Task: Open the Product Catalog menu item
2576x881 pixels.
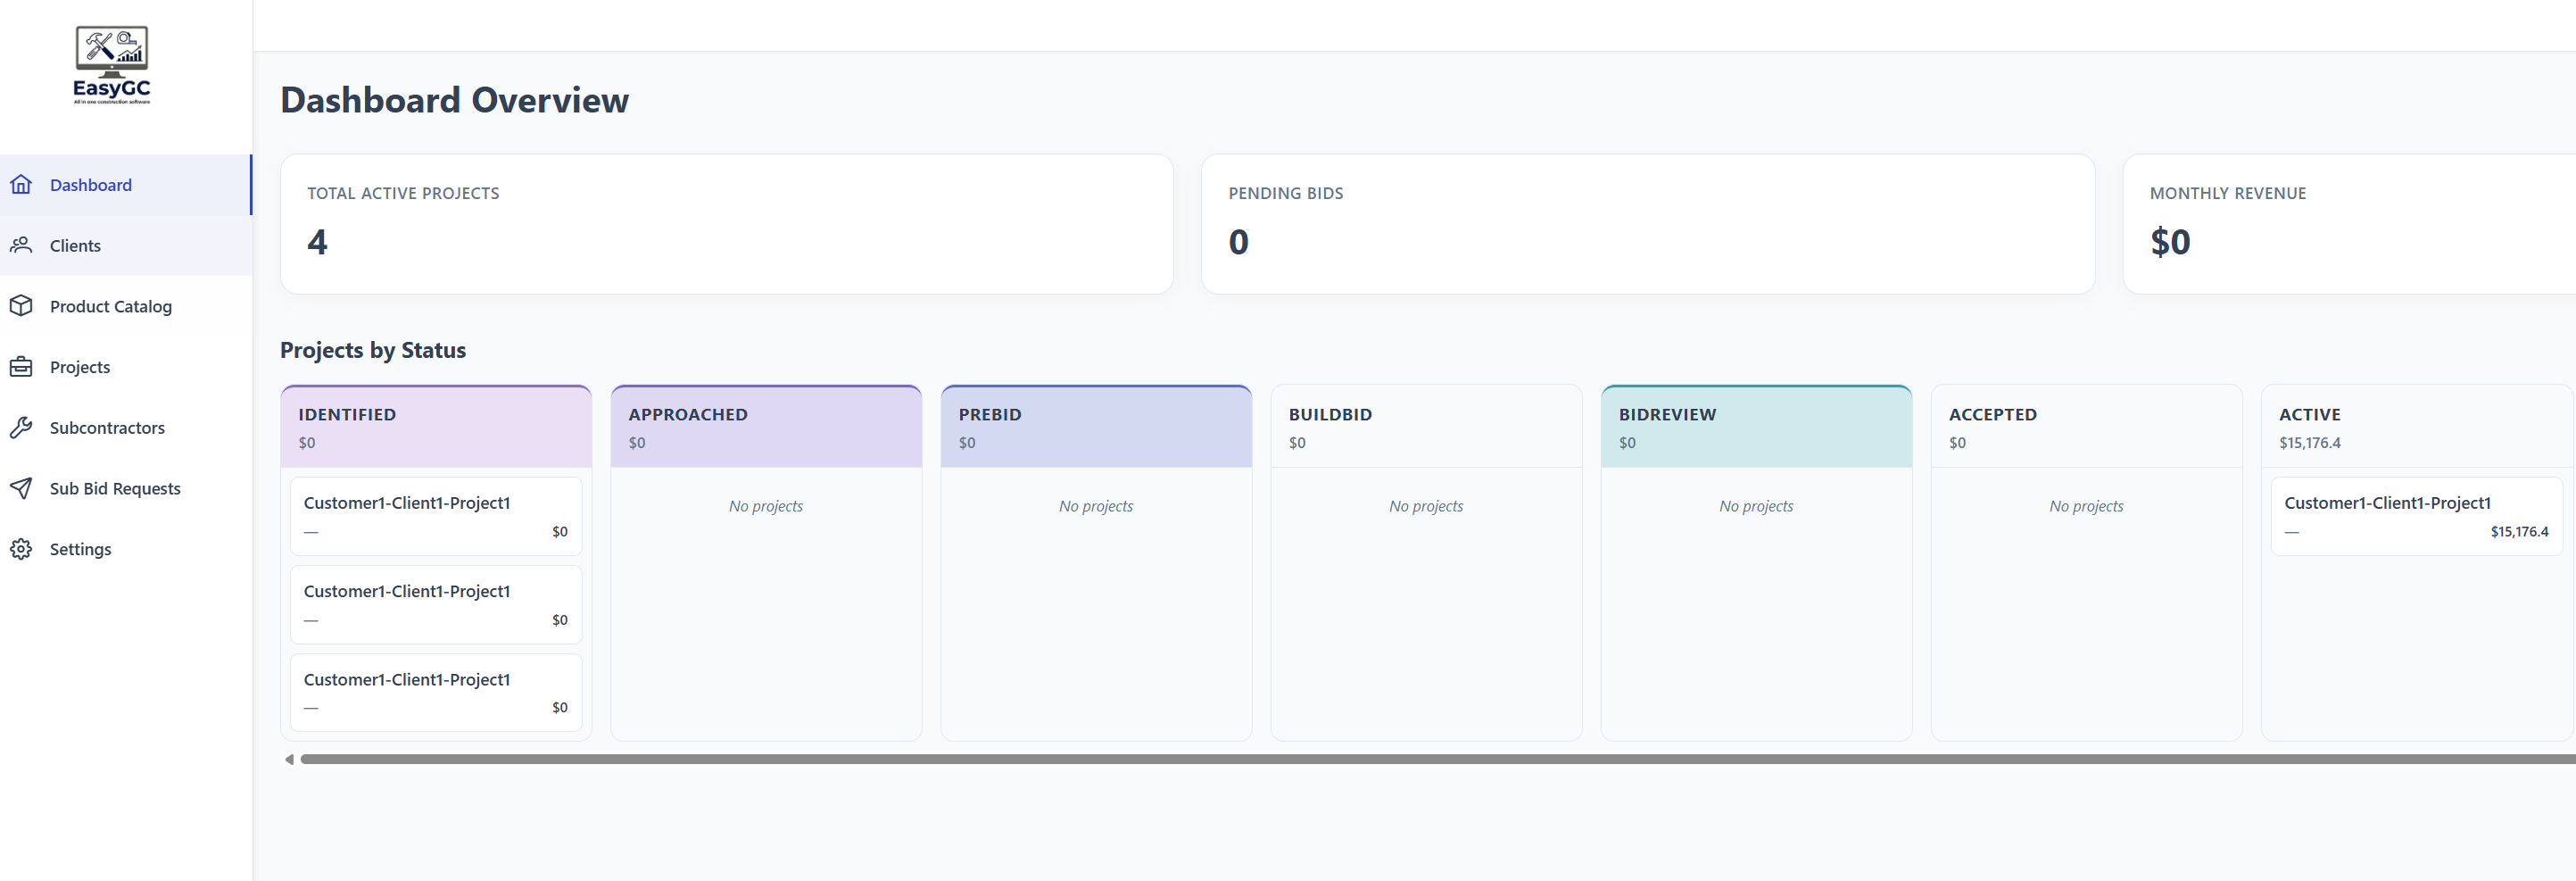Action: 126,307
